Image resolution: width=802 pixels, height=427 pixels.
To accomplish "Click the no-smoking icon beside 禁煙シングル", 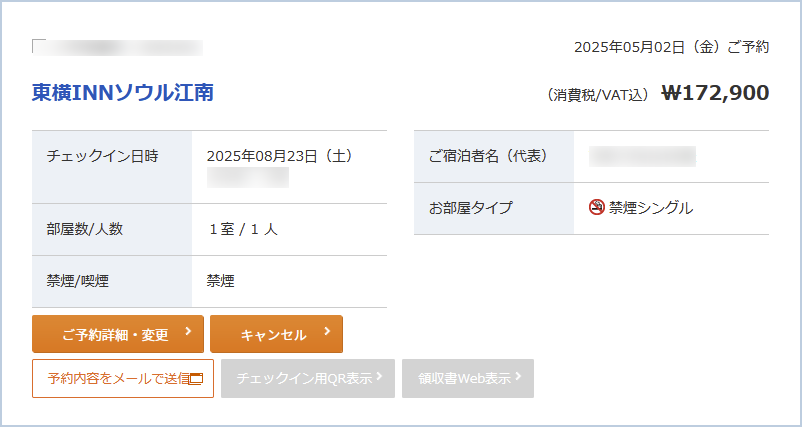I will (x=596, y=208).
